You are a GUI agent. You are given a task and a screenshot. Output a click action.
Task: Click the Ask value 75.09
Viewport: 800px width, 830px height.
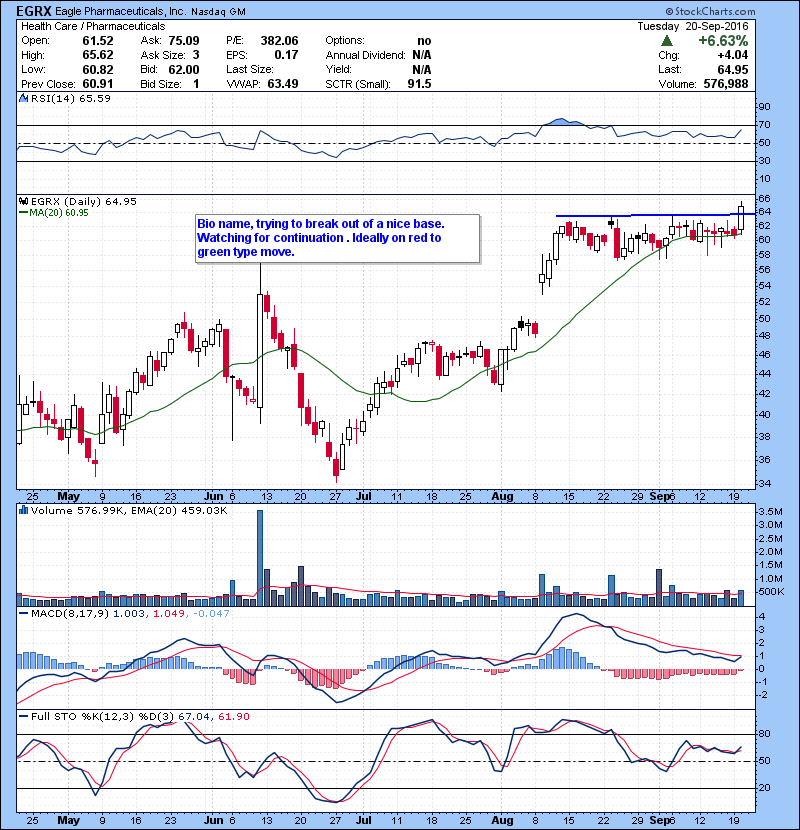point(184,41)
